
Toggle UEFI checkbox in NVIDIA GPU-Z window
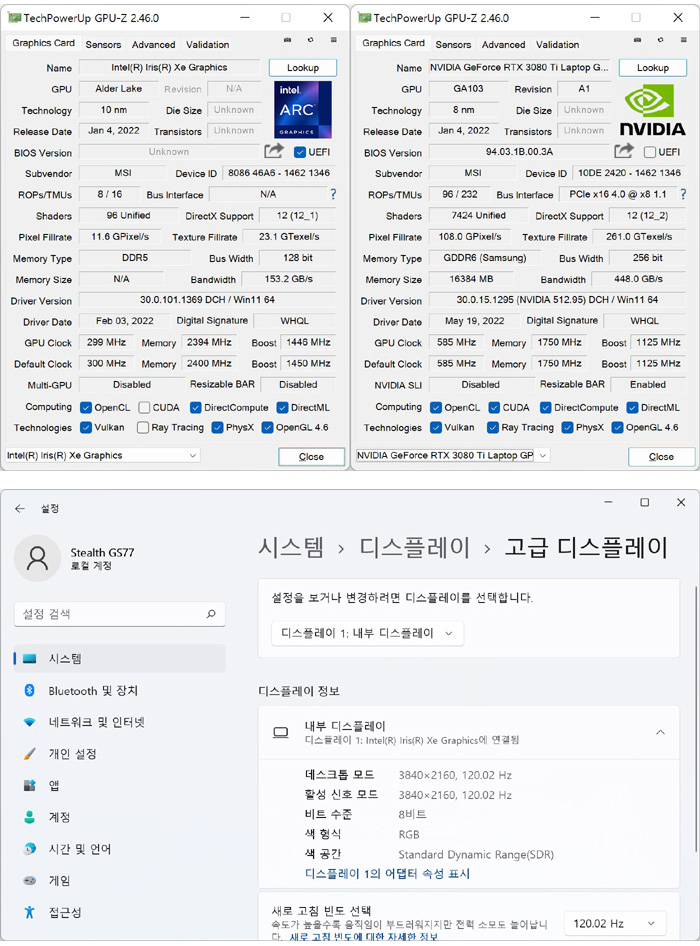(650, 152)
